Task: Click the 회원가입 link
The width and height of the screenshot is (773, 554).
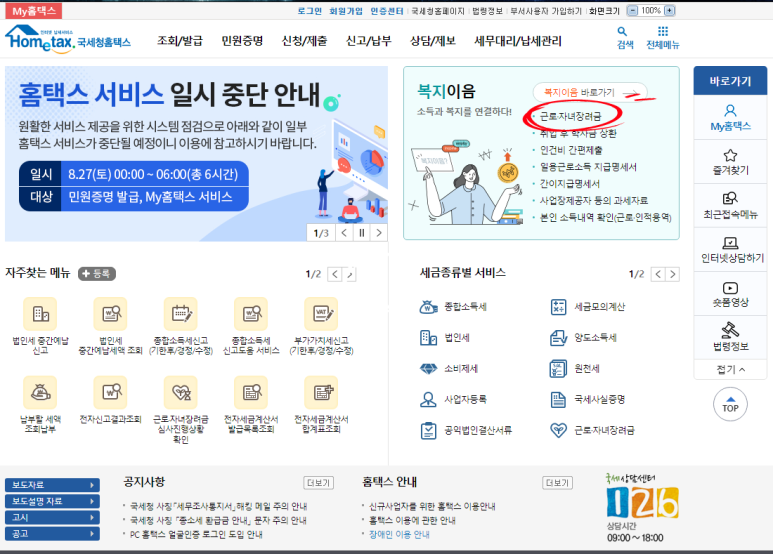Action: [x=346, y=11]
